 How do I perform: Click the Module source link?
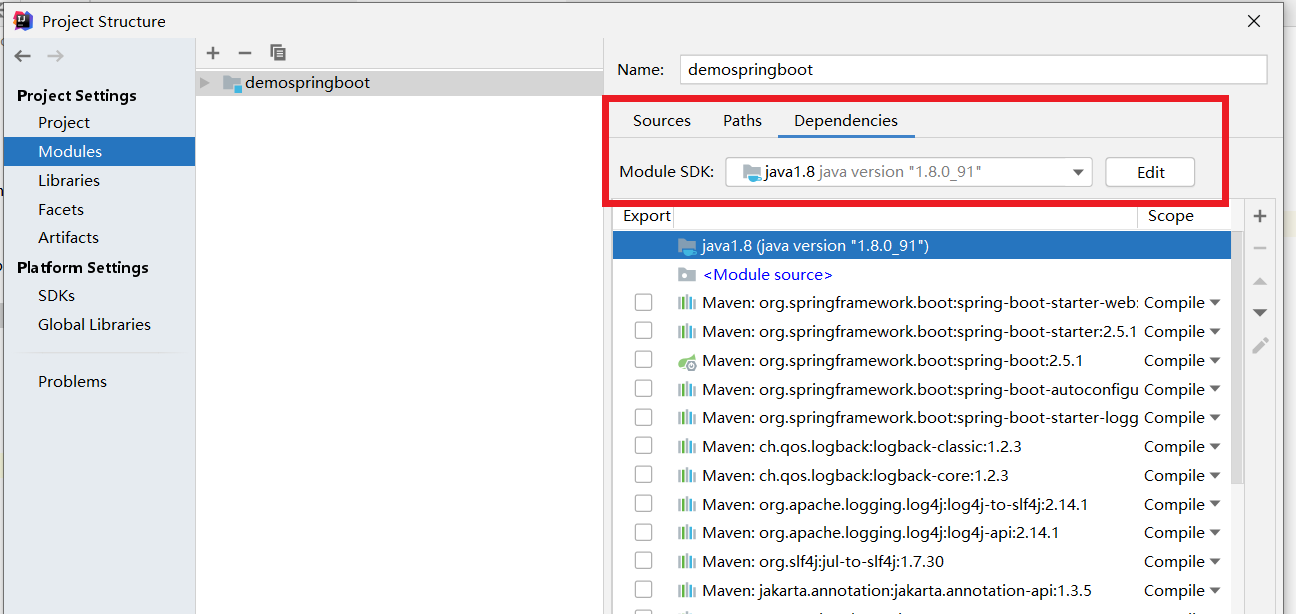(x=767, y=274)
